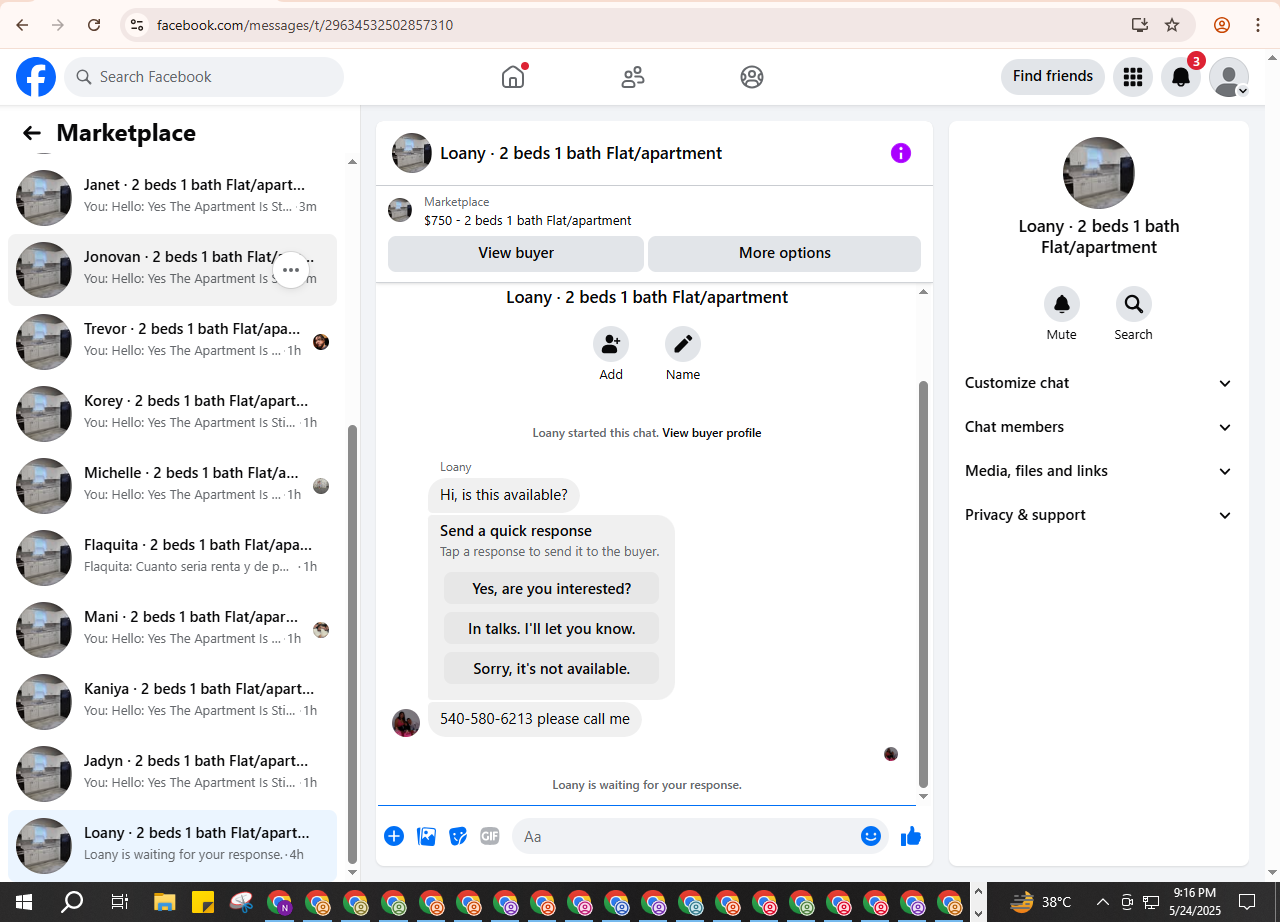The height and width of the screenshot is (922, 1280).
Task: Open the three-dot options on Jonovan chat
Action: point(291,270)
